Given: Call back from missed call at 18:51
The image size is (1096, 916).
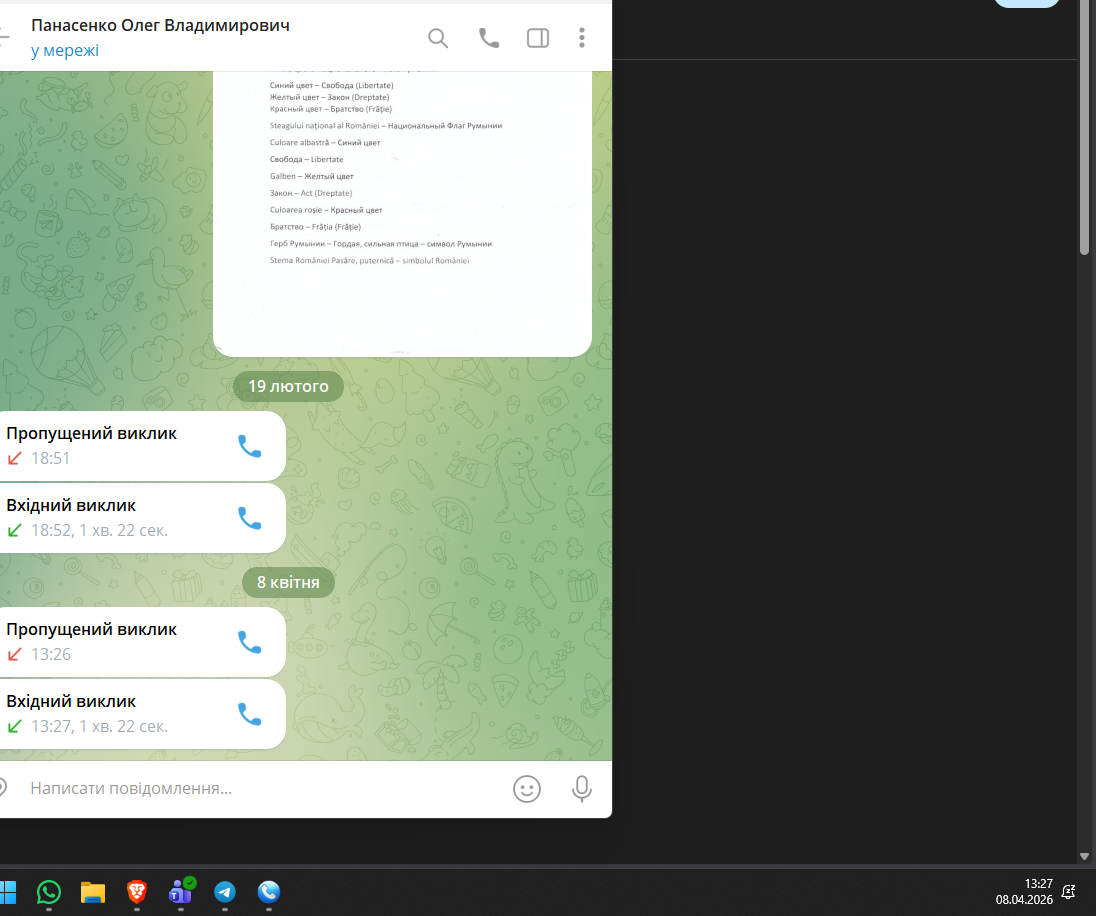Looking at the screenshot, I should tap(250, 446).
